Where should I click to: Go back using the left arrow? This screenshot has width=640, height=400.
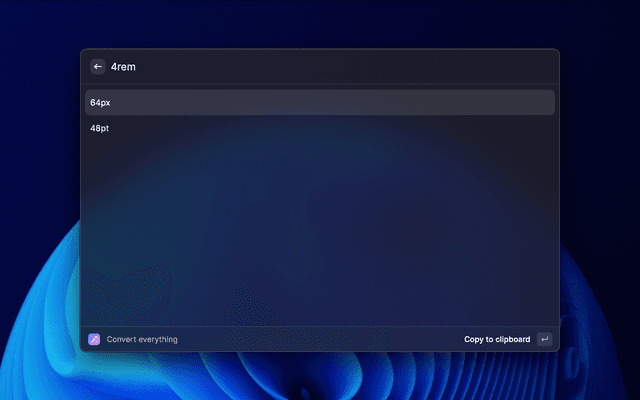tap(98, 67)
